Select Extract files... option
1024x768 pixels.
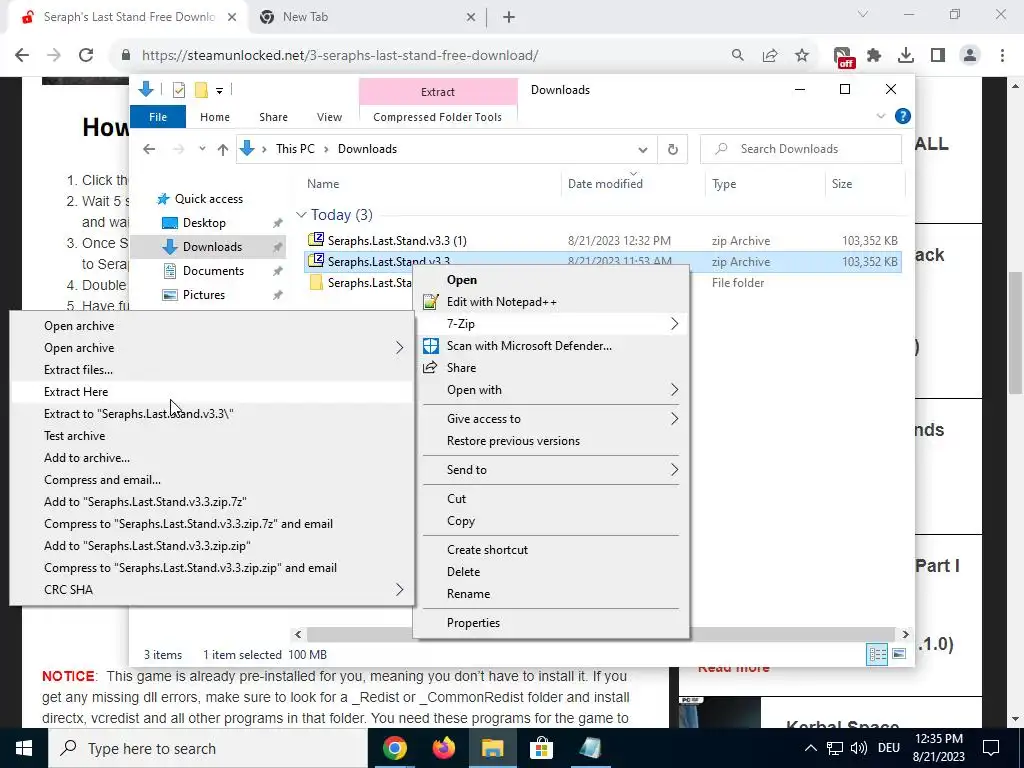coord(212,370)
